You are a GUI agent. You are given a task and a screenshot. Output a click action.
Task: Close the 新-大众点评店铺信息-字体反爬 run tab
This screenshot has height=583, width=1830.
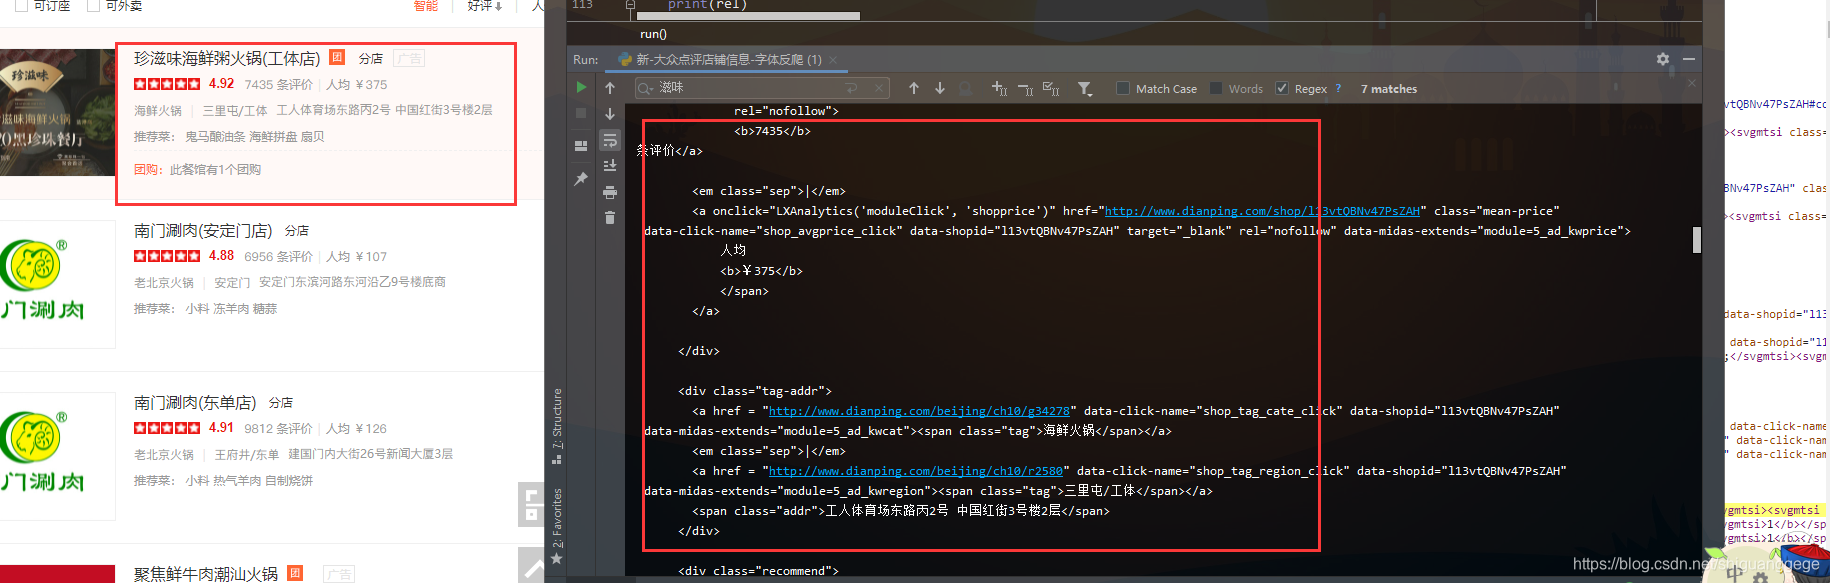[x=833, y=60]
